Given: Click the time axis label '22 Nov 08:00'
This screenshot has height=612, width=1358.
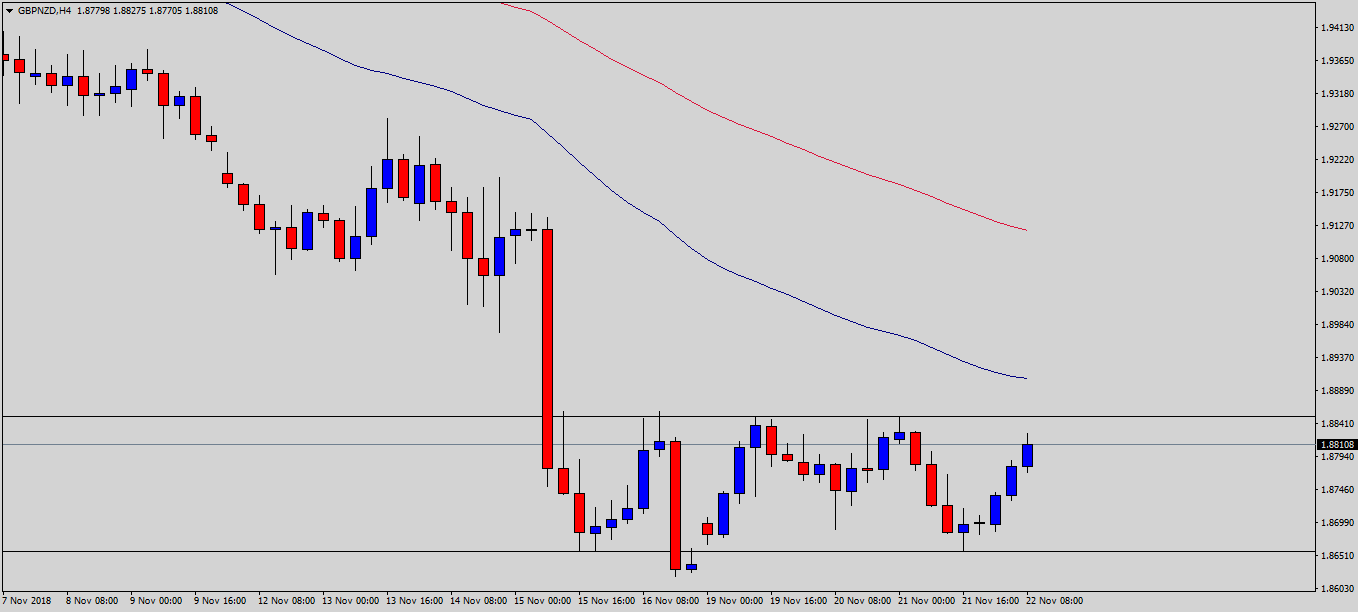Looking at the screenshot, I should (1054, 602).
